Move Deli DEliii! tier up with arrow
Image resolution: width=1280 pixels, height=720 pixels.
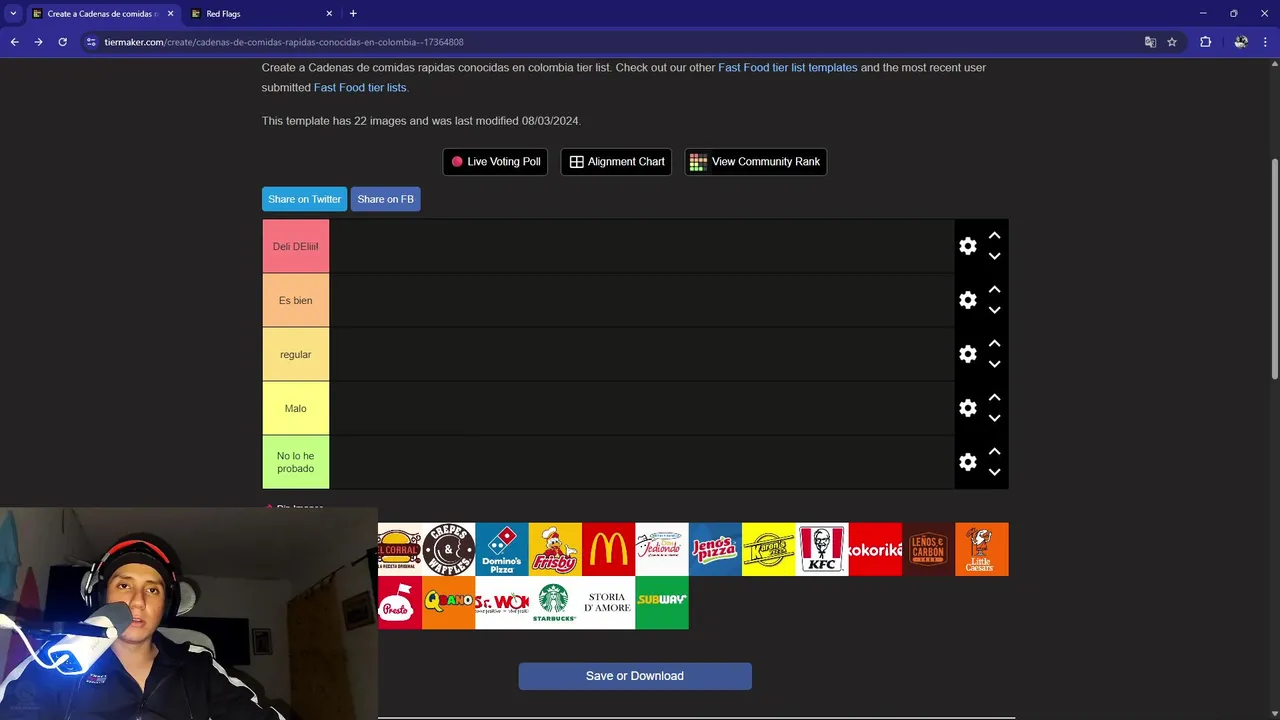click(994, 236)
